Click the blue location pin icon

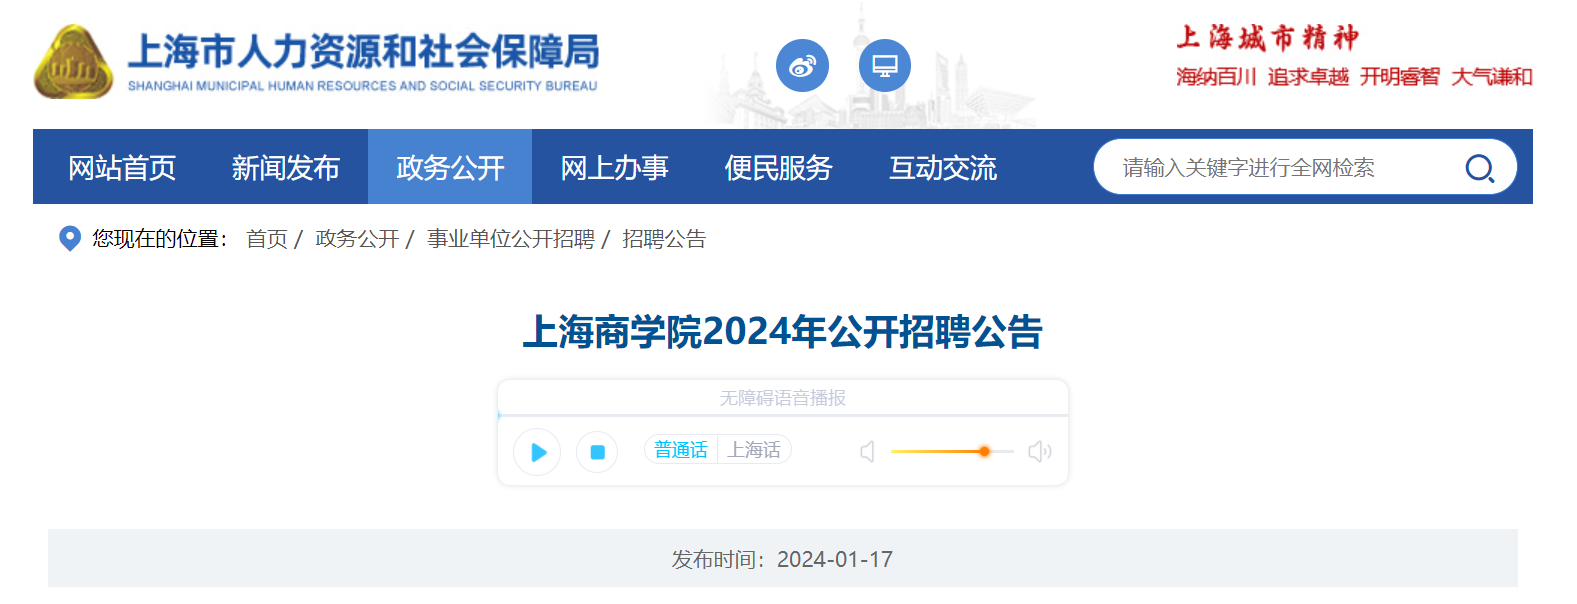(70, 239)
